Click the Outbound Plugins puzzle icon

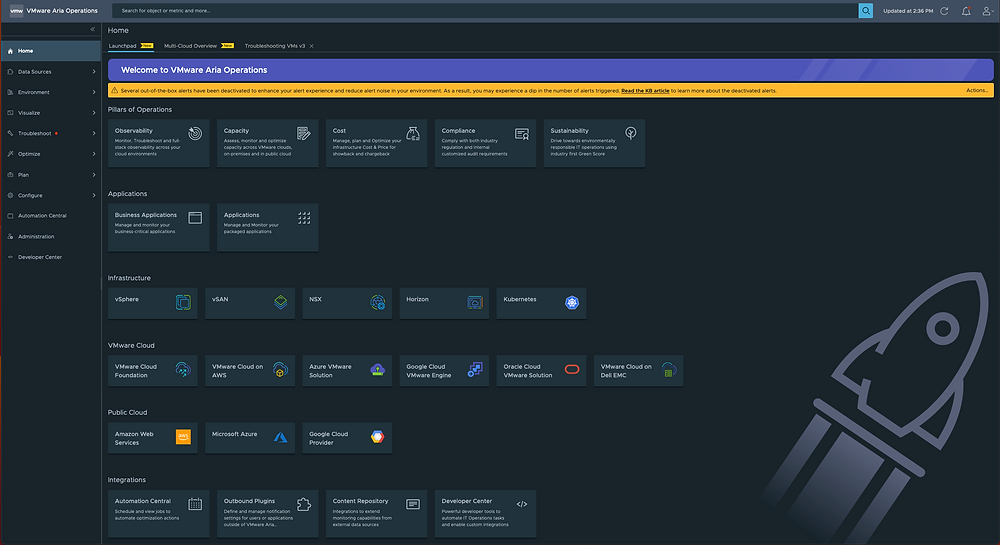tap(304, 504)
